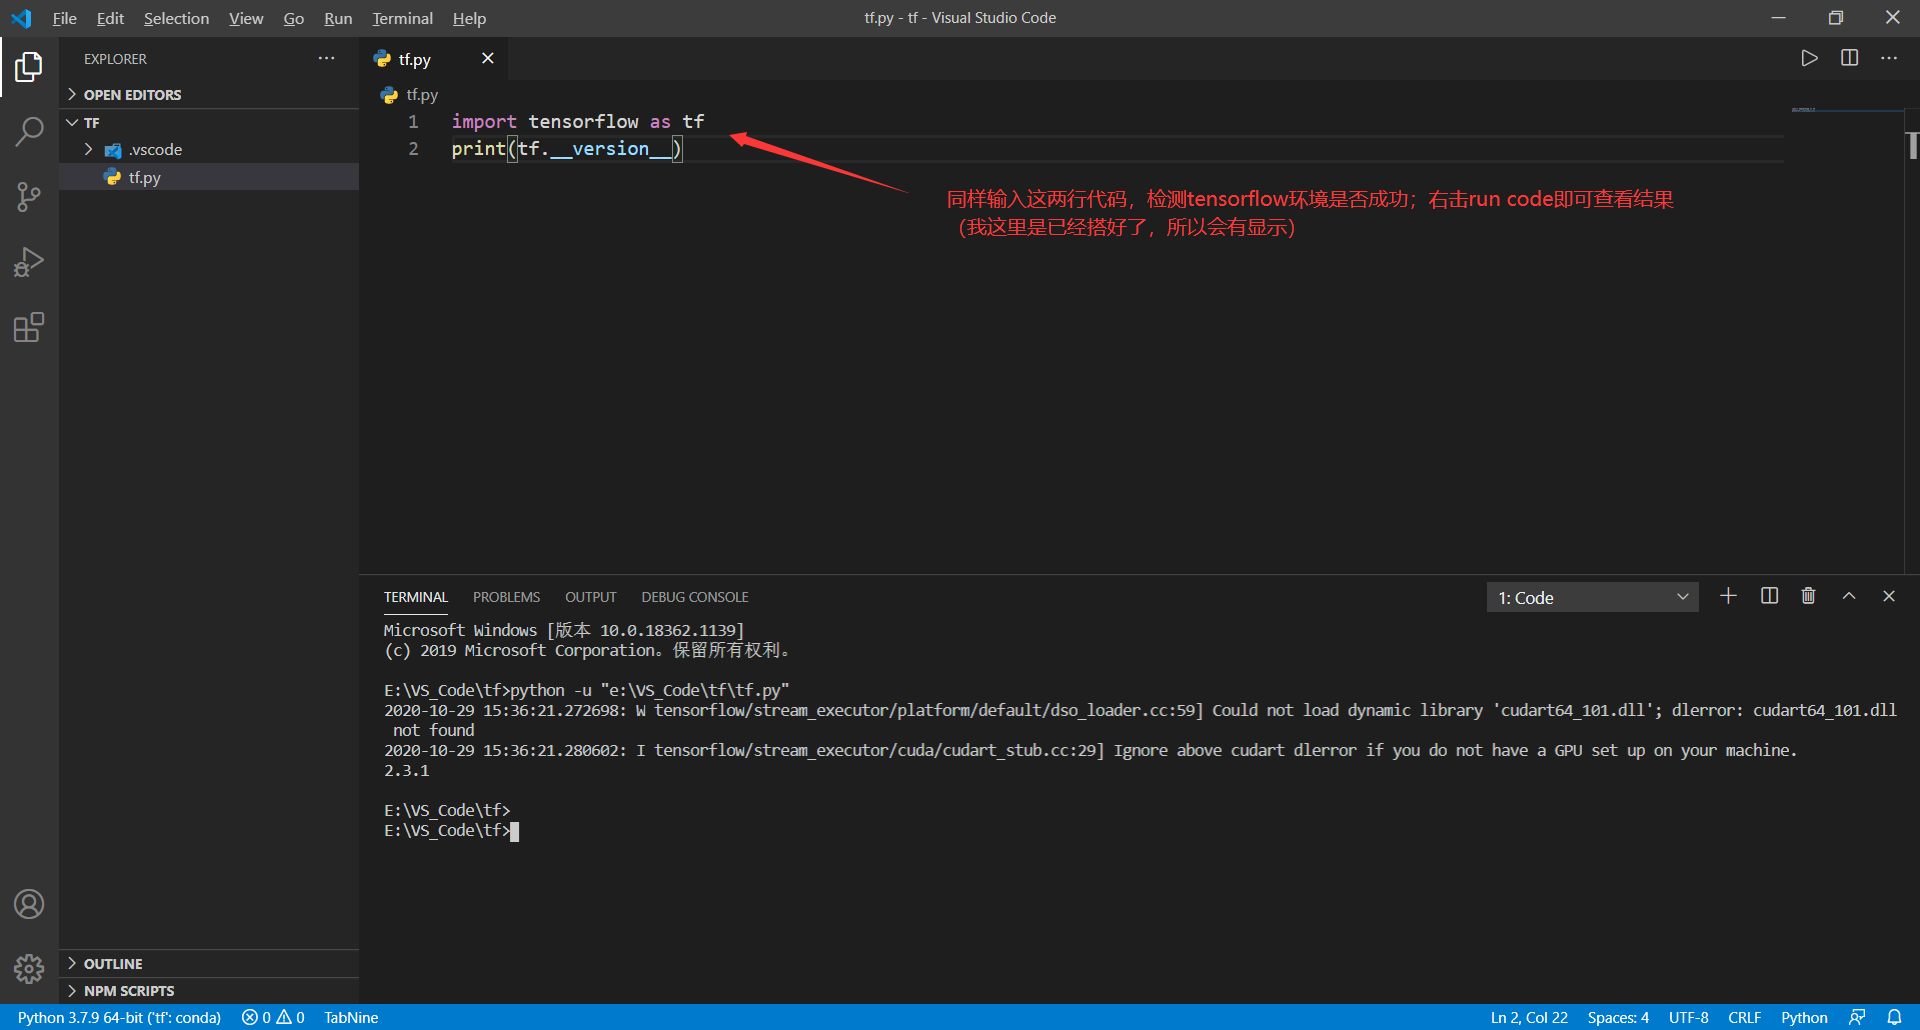Open the '1: Code' terminal dropdown
Viewport: 1920px width, 1030px height.
click(1592, 596)
